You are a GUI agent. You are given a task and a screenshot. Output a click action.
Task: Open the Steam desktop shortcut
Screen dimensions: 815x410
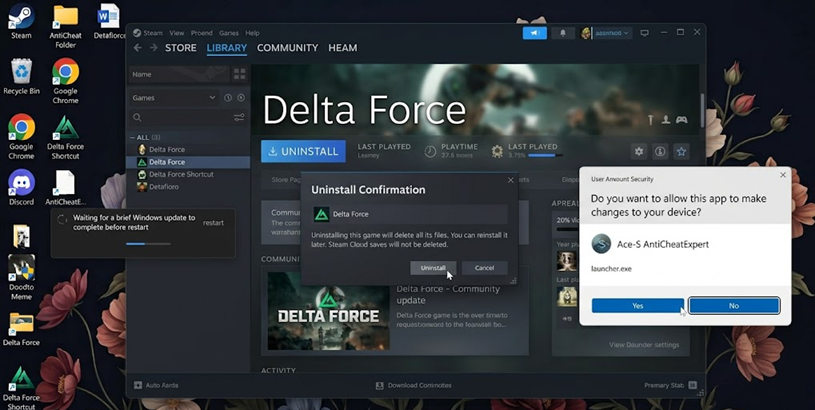(21, 22)
